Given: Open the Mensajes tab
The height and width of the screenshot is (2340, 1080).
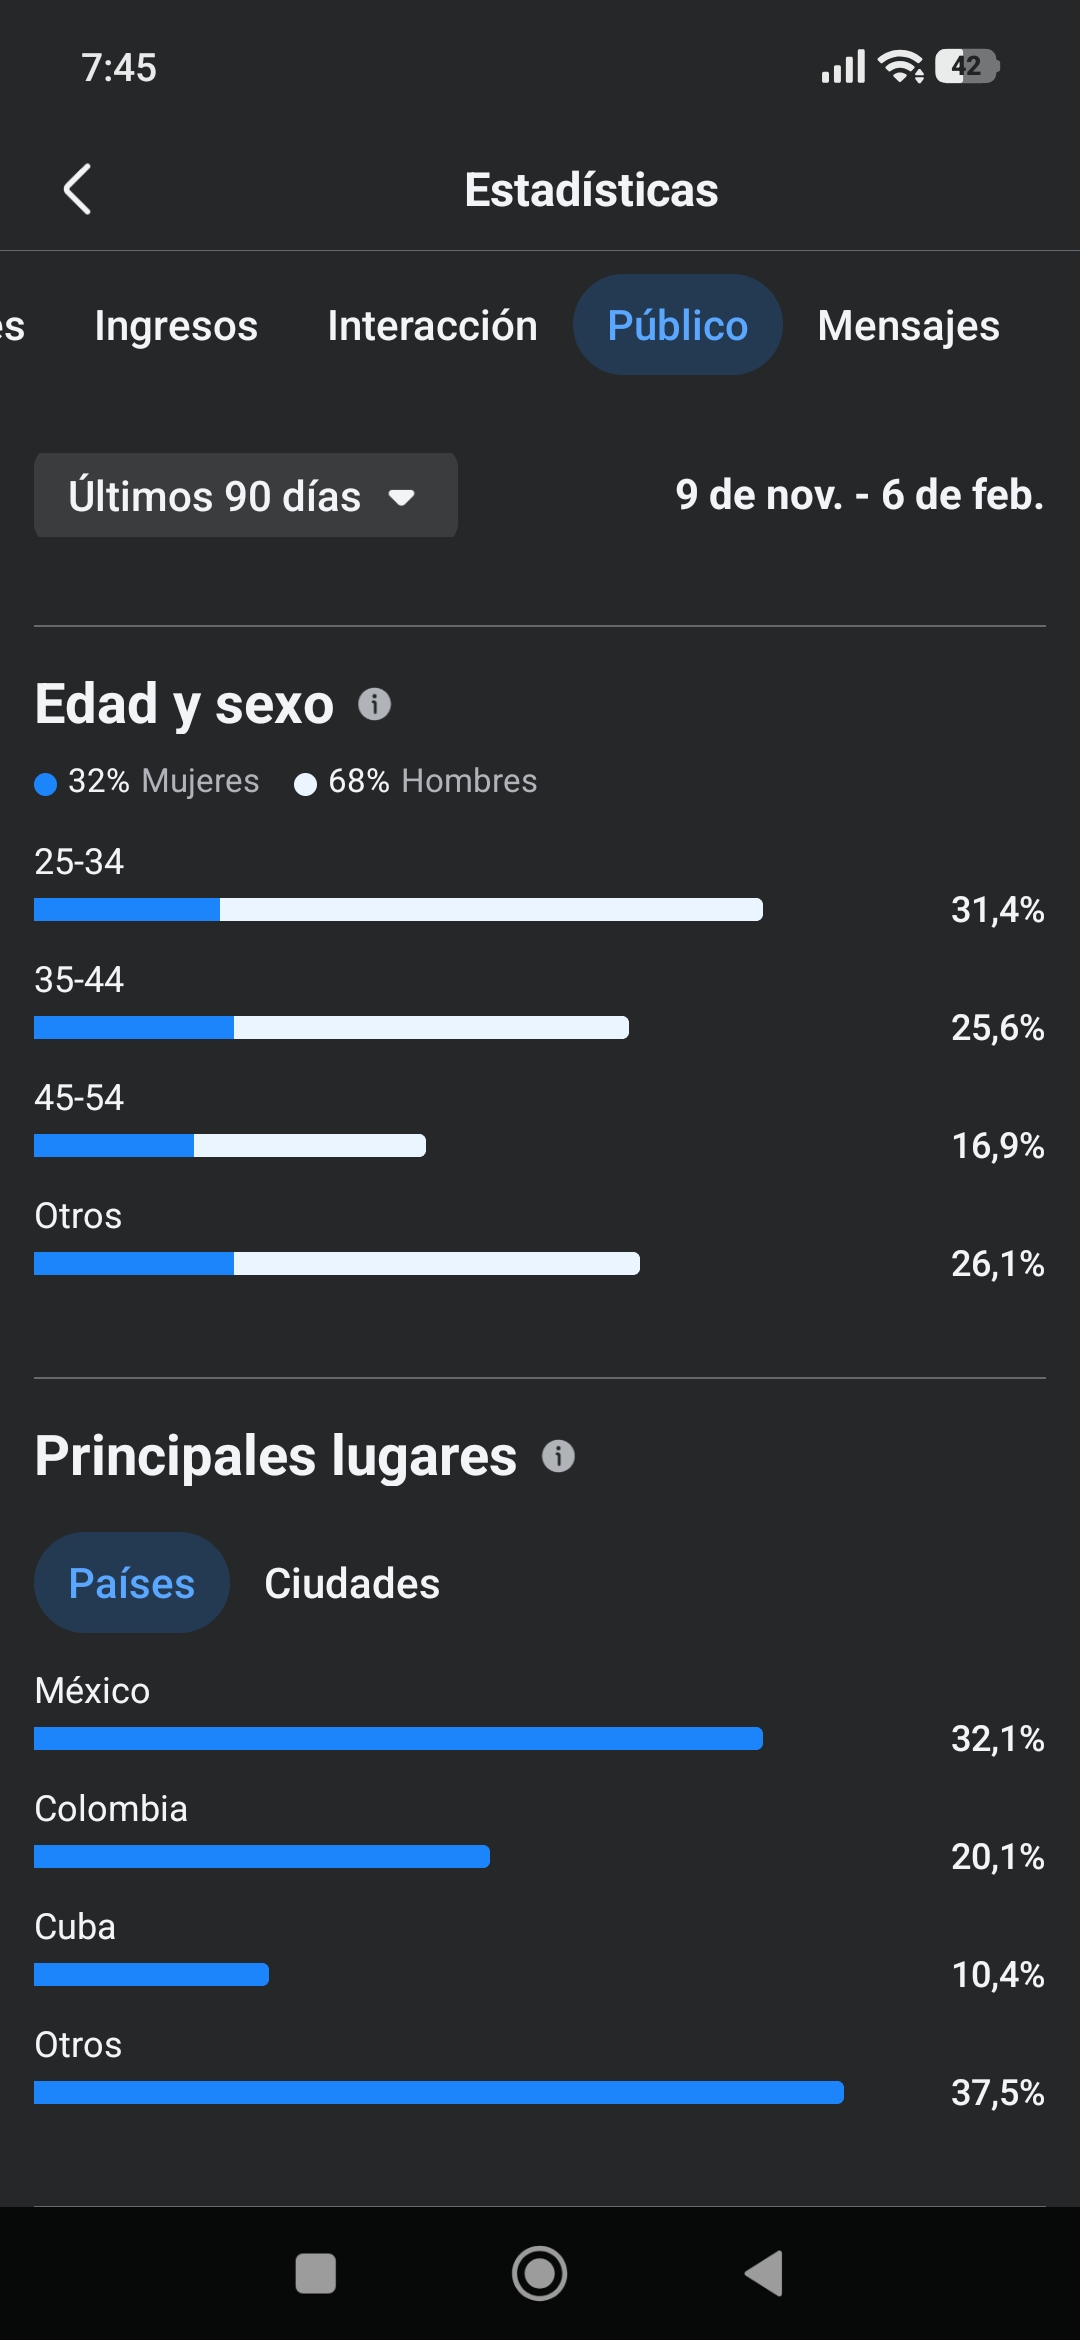Looking at the screenshot, I should [908, 326].
